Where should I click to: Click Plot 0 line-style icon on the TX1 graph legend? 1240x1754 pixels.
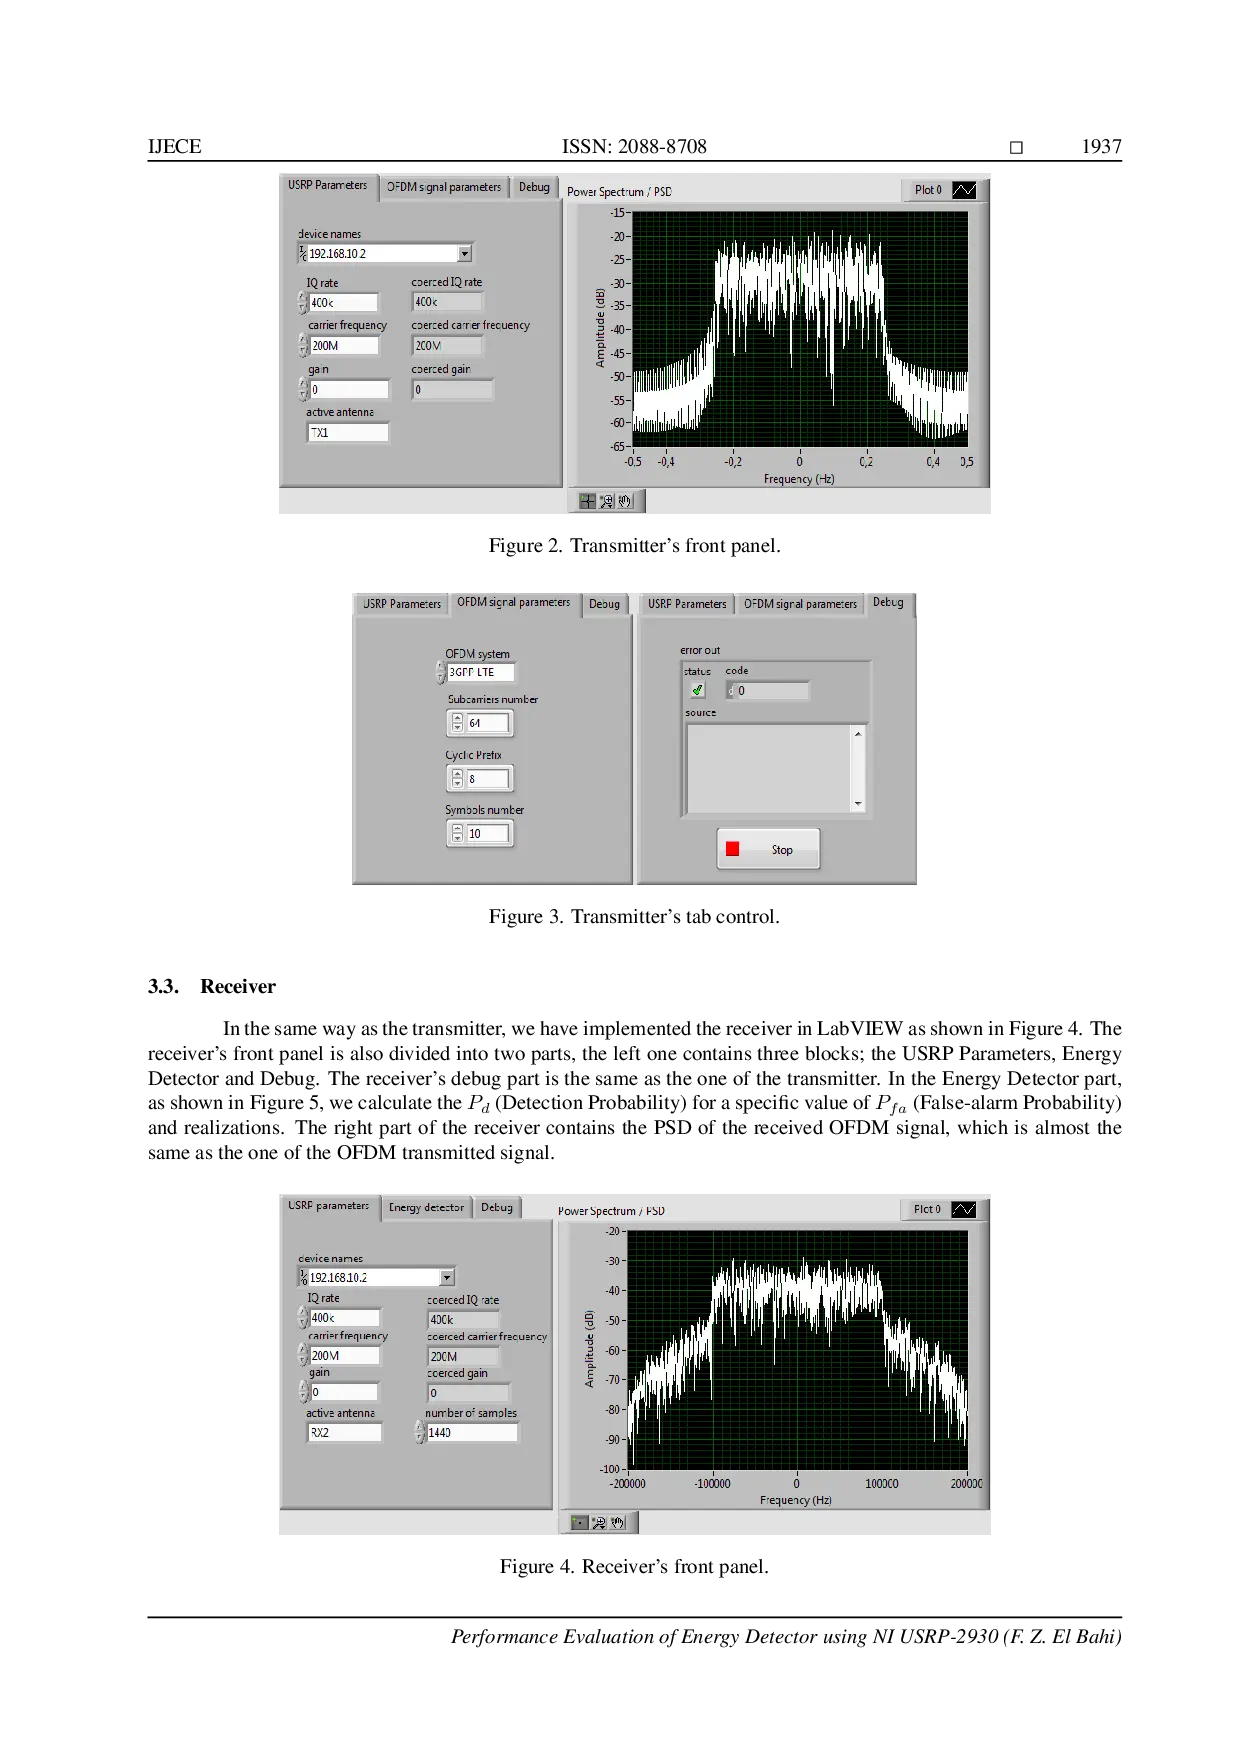coord(964,190)
